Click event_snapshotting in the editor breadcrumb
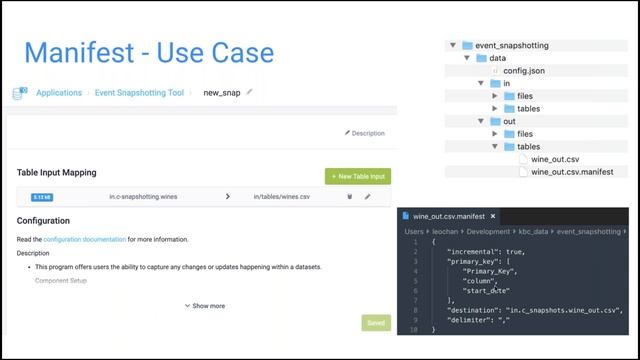640x360 pixels. tap(589, 231)
